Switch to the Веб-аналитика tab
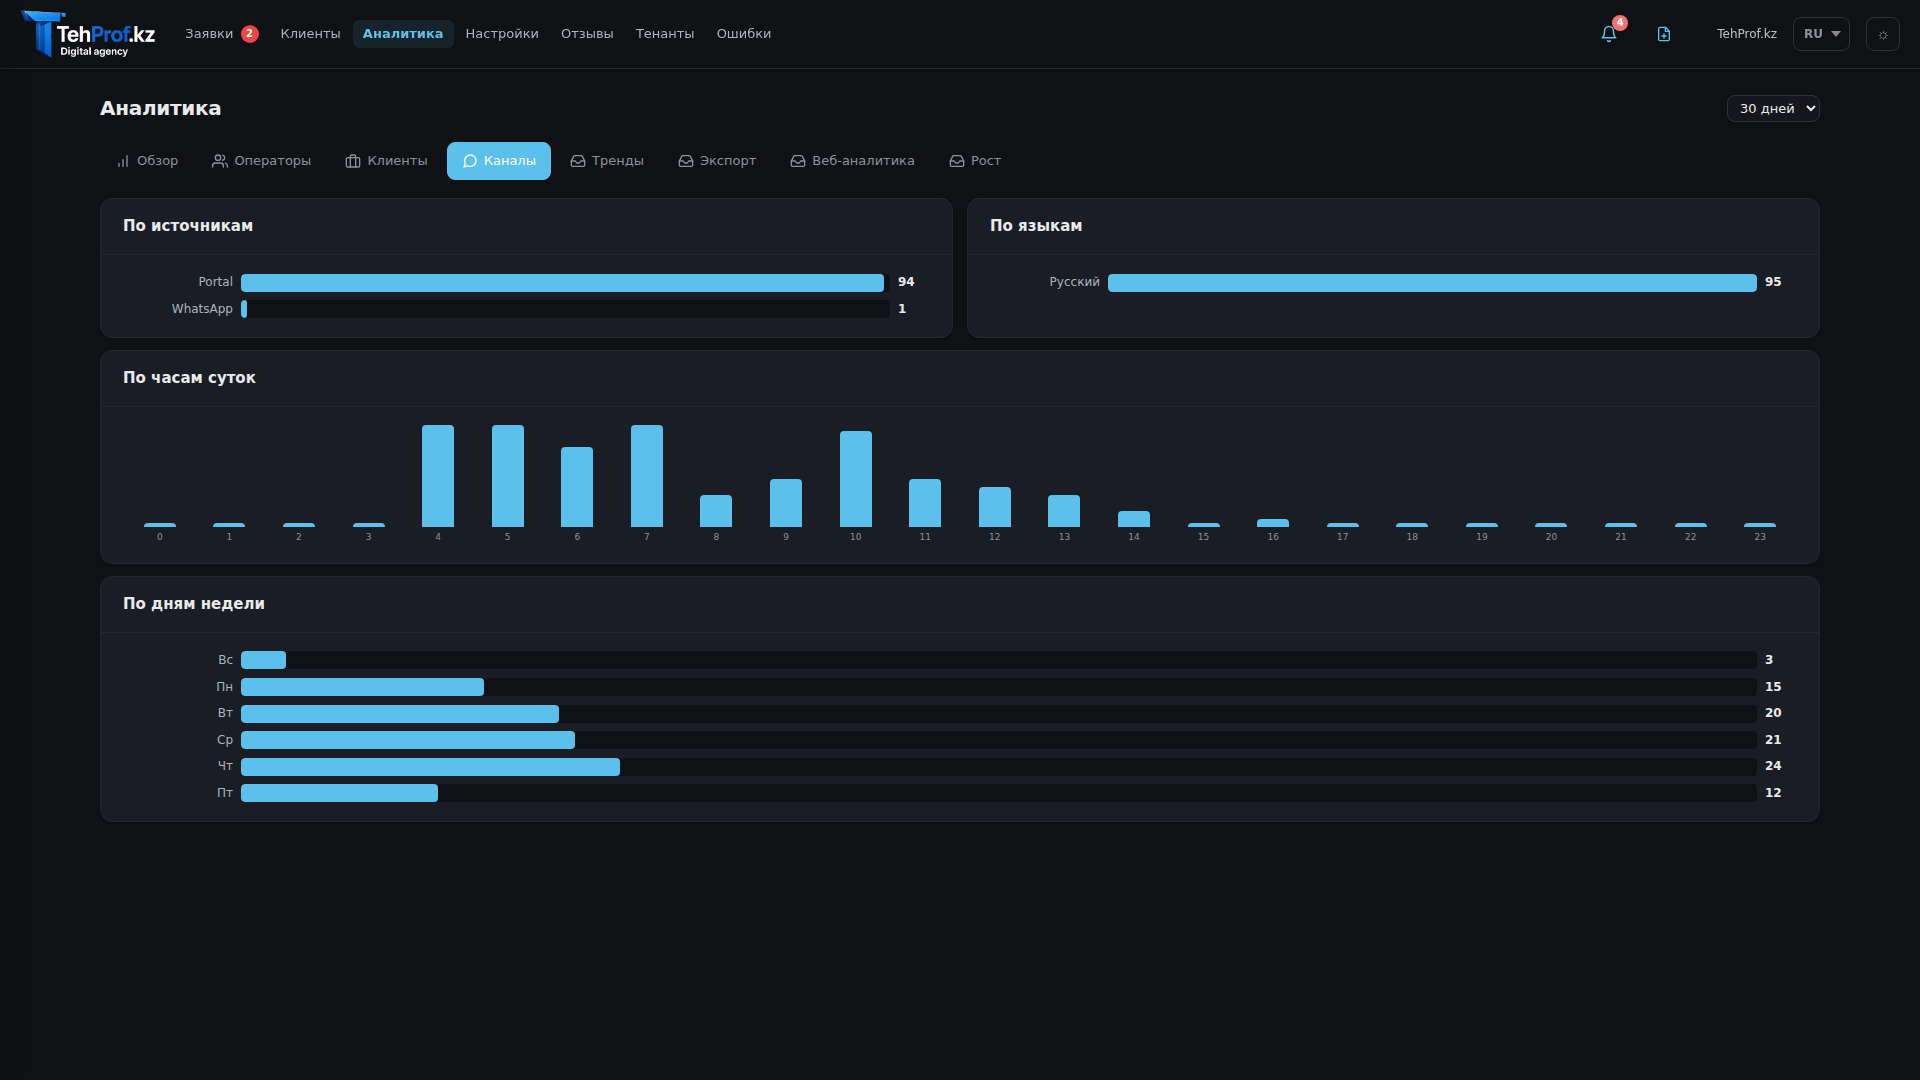 tap(852, 161)
